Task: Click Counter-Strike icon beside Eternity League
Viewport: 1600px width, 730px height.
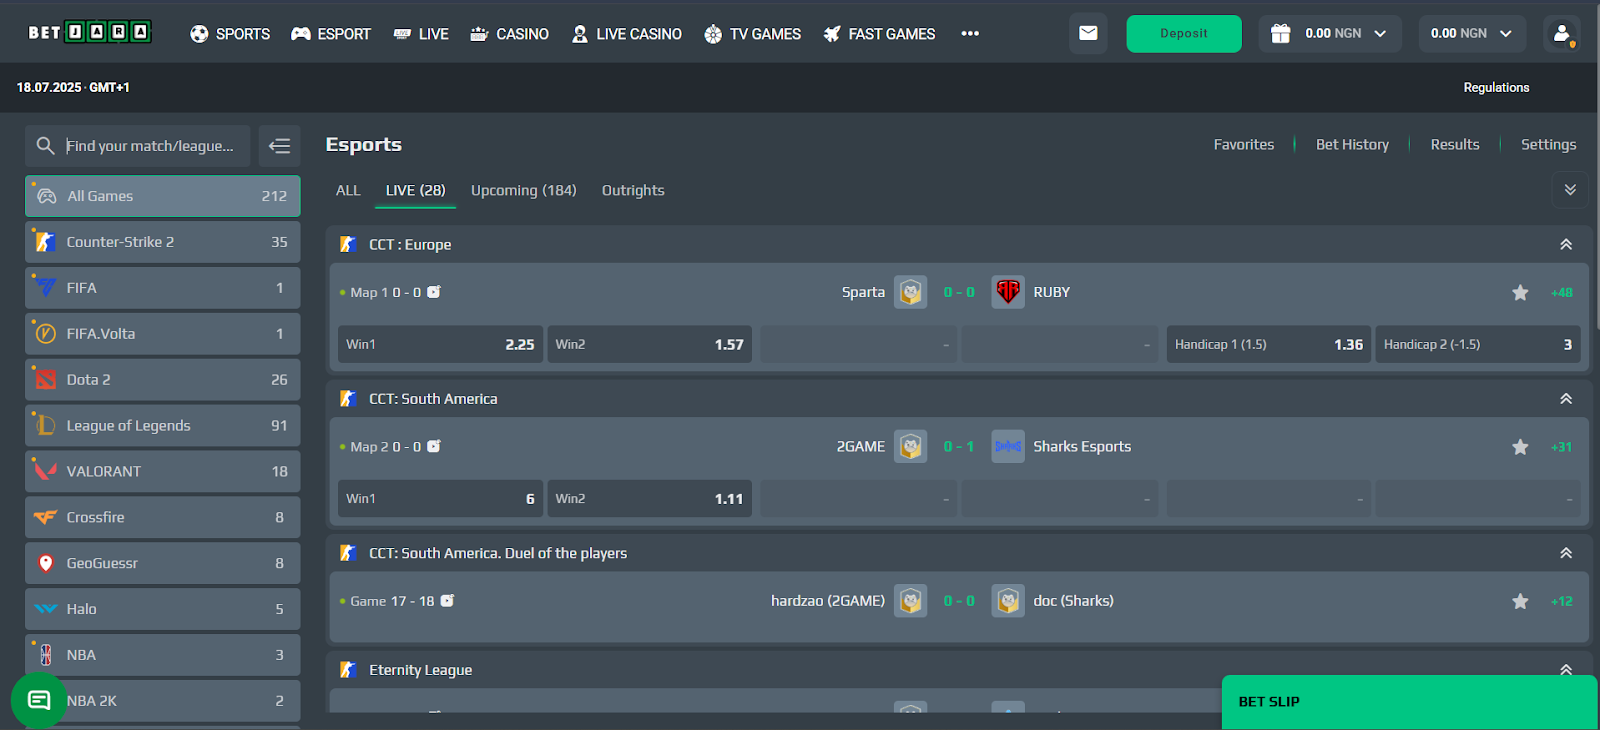Action: 348,670
